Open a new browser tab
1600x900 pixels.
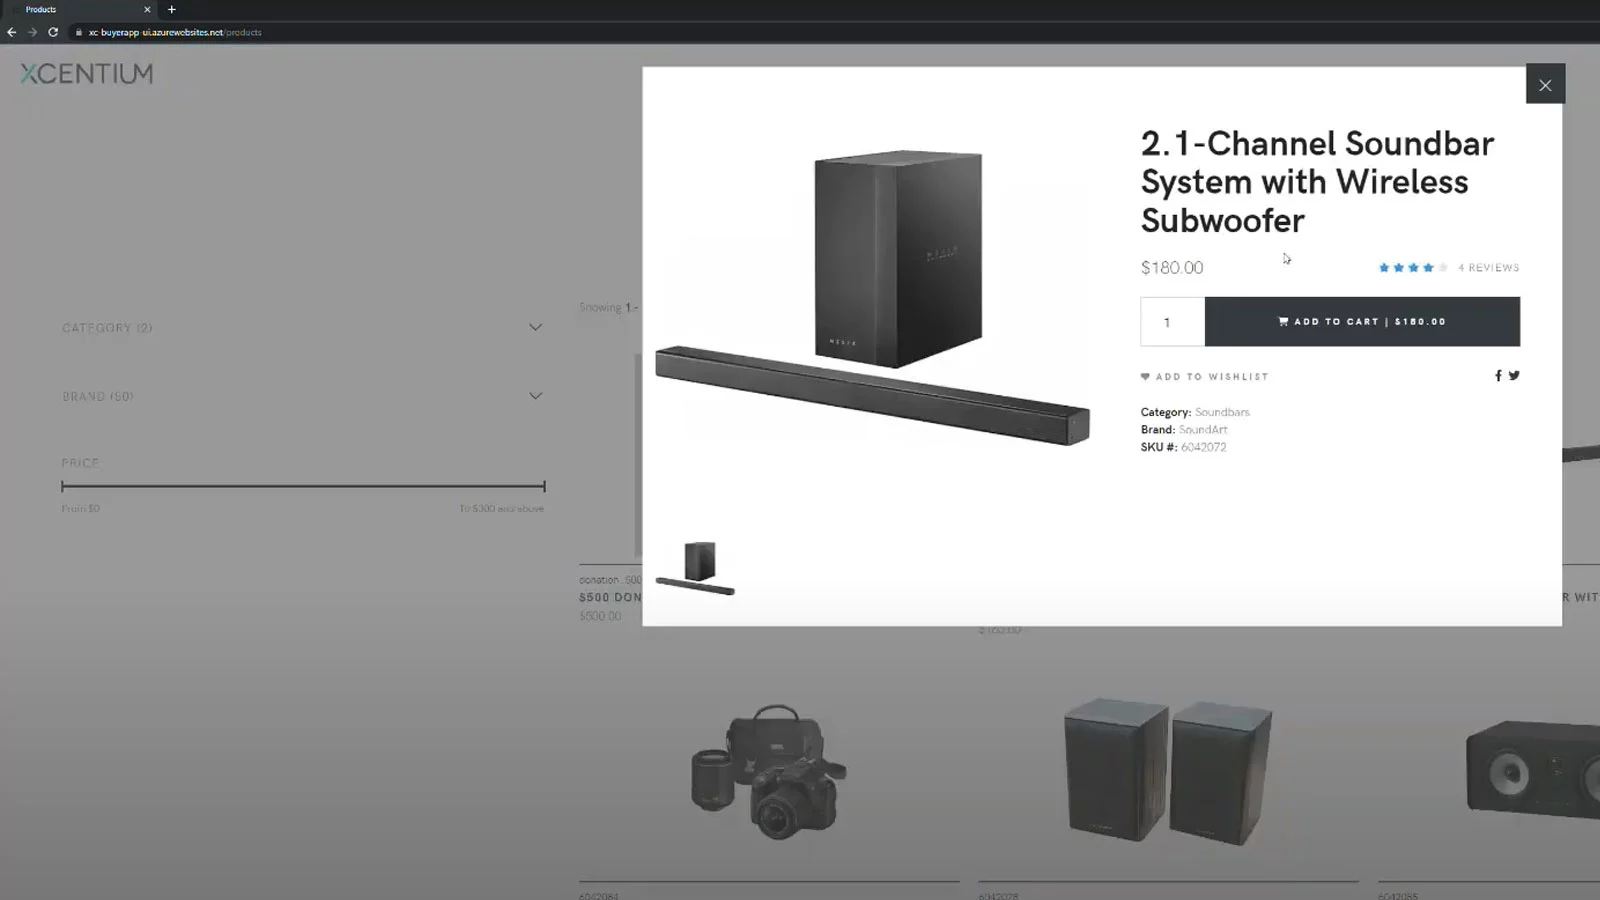point(171,10)
